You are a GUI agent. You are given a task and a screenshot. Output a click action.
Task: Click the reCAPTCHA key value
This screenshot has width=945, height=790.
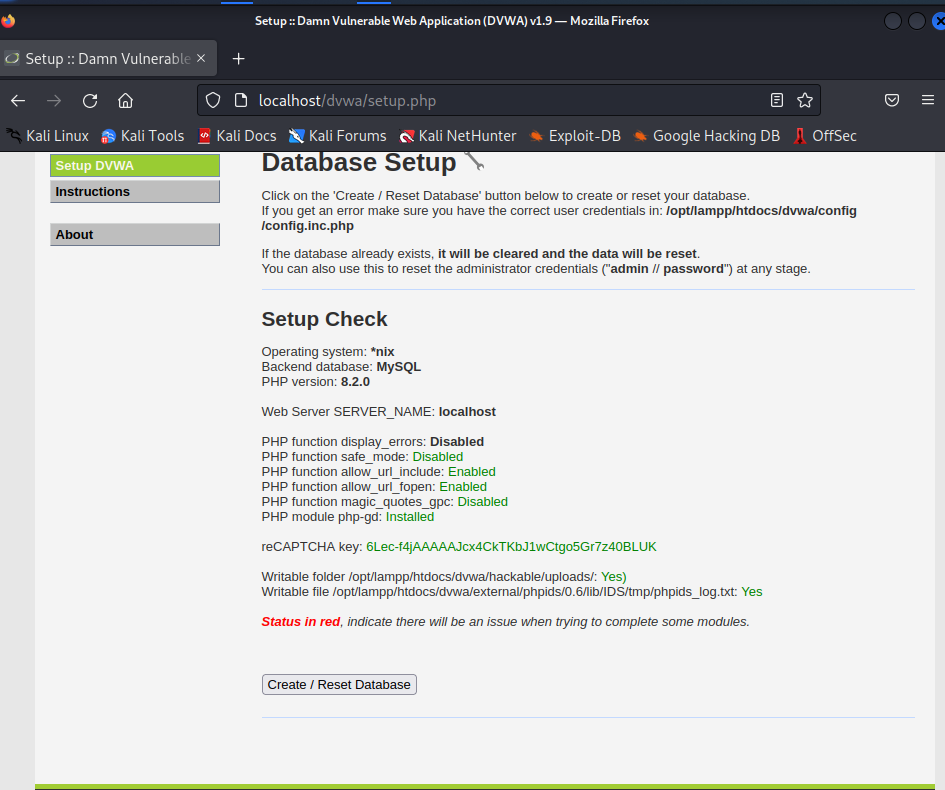(511, 547)
